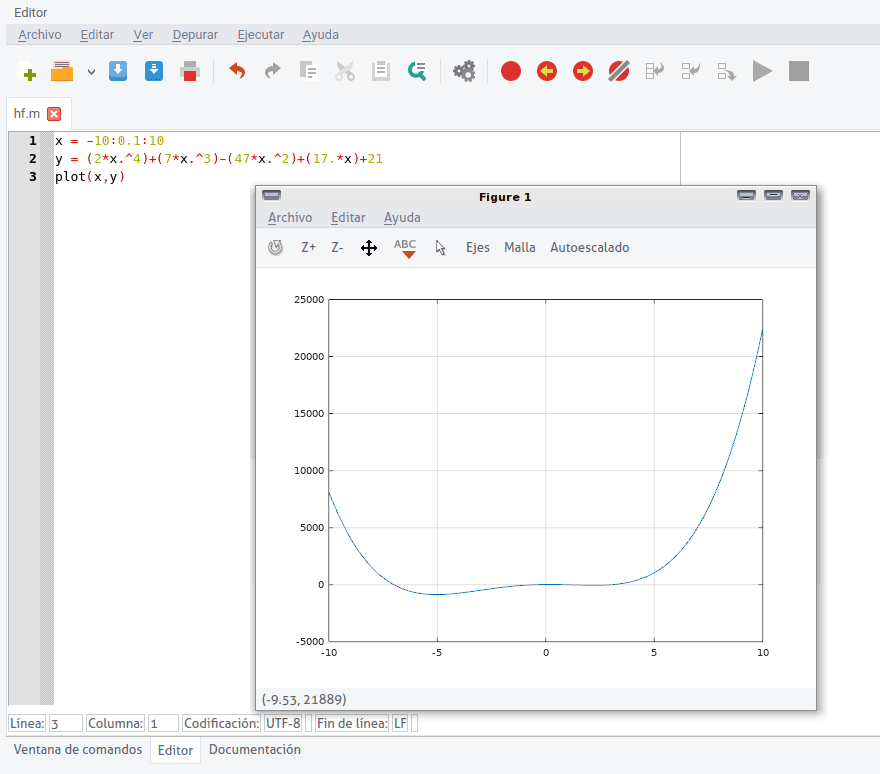Toggle Ejes visibility on the plot
The width and height of the screenshot is (880, 774).
point(477,247)
